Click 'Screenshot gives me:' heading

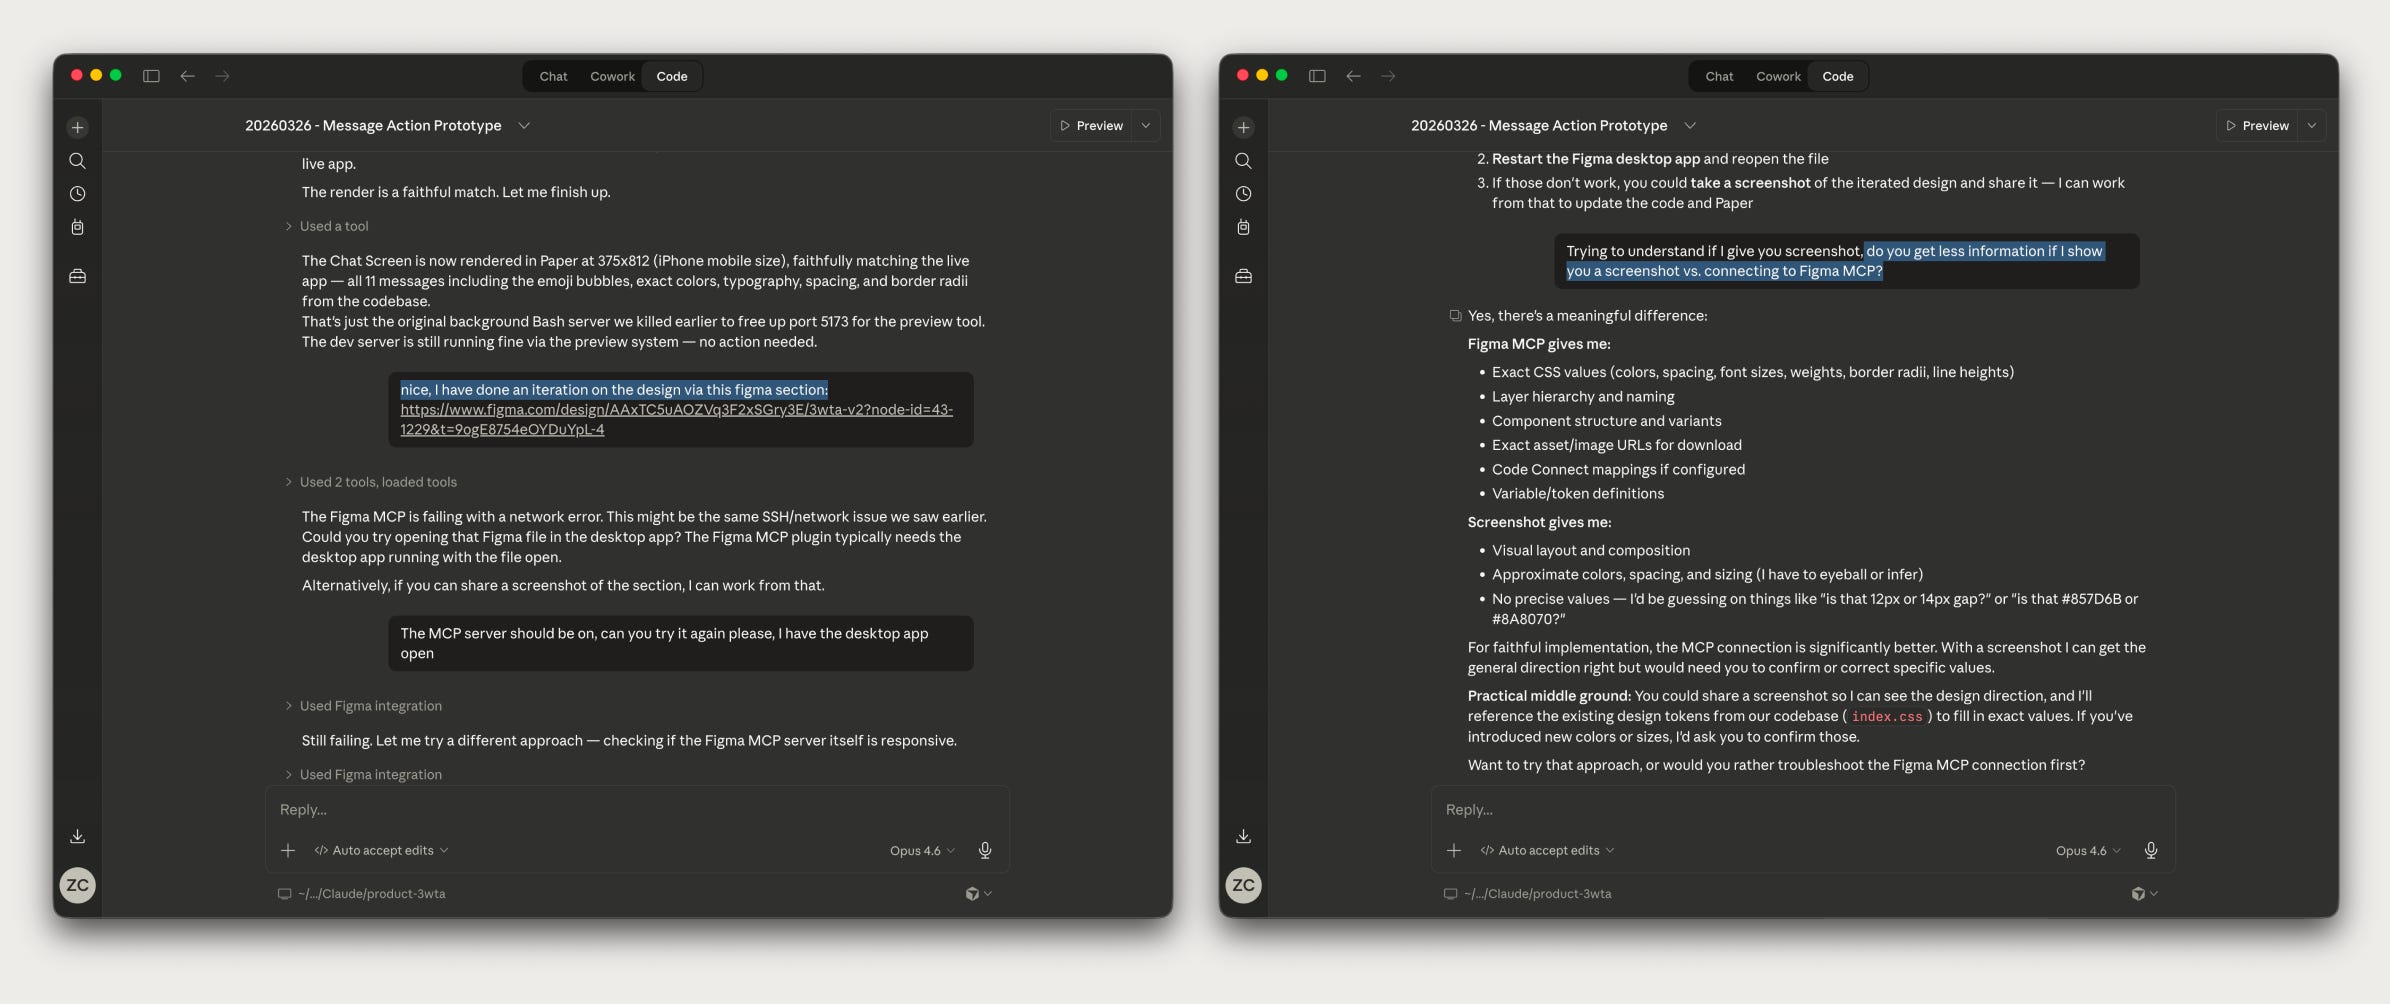[1539, 522]
